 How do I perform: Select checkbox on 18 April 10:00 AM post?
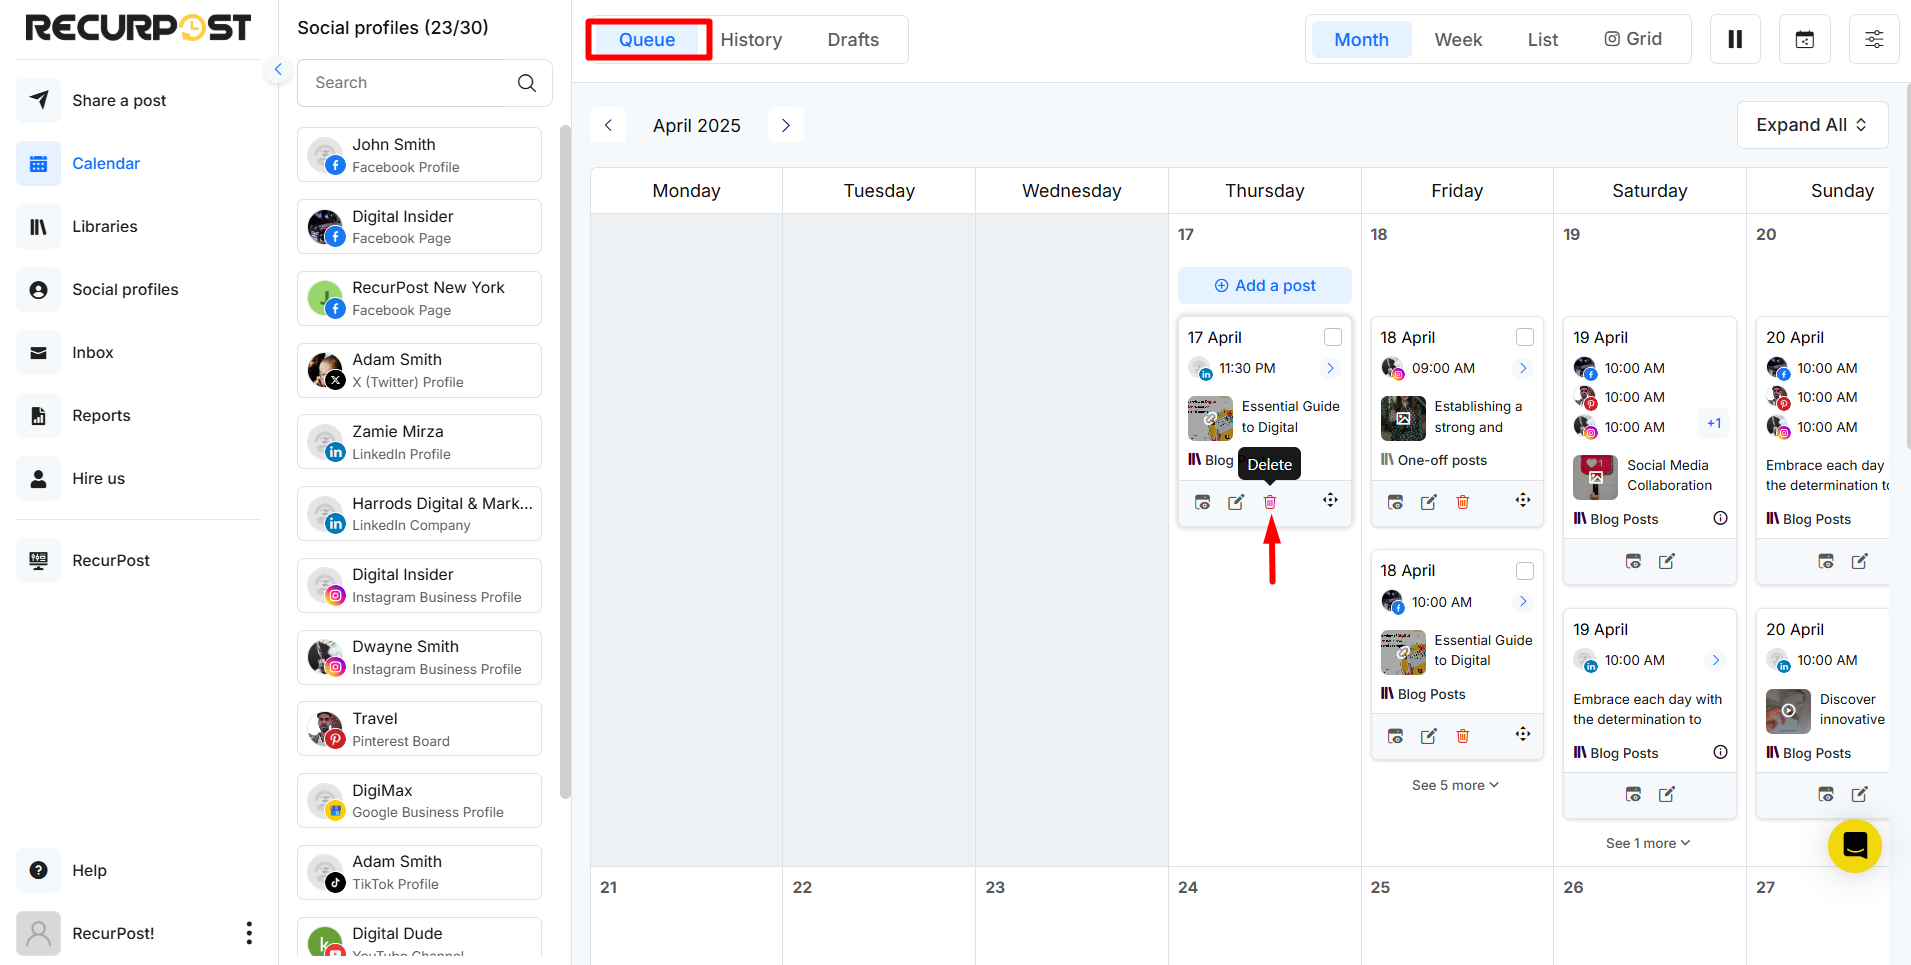pyautogui.click(x=1525, y=571)
